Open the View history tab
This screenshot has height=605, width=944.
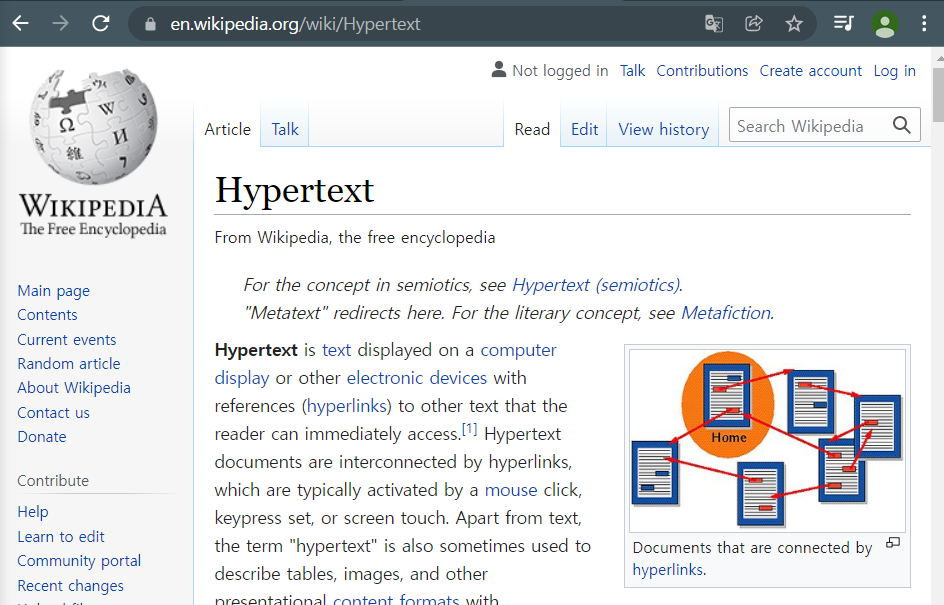coord(663,129)
